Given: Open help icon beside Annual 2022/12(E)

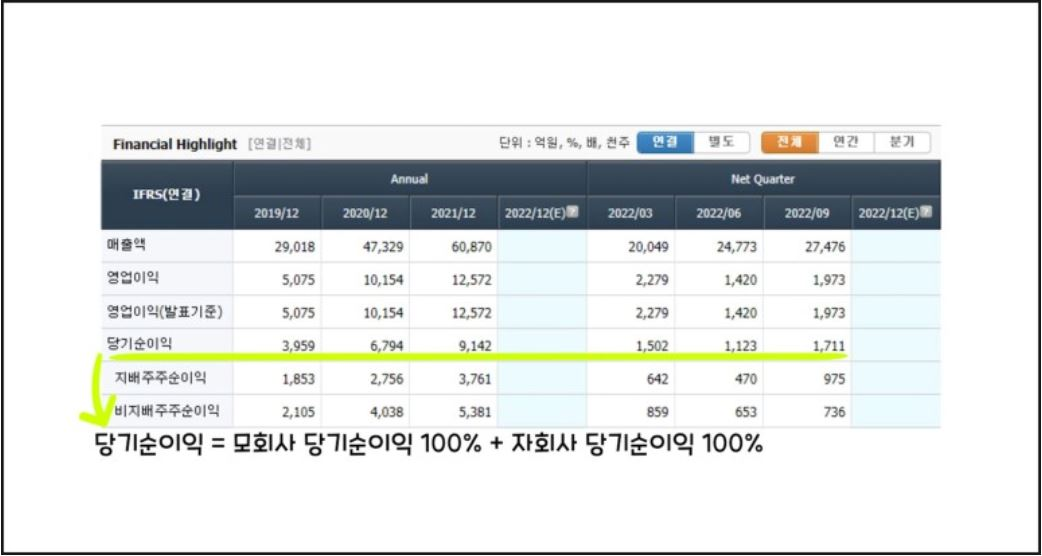Looking at the screenshot, I should 572,212.
